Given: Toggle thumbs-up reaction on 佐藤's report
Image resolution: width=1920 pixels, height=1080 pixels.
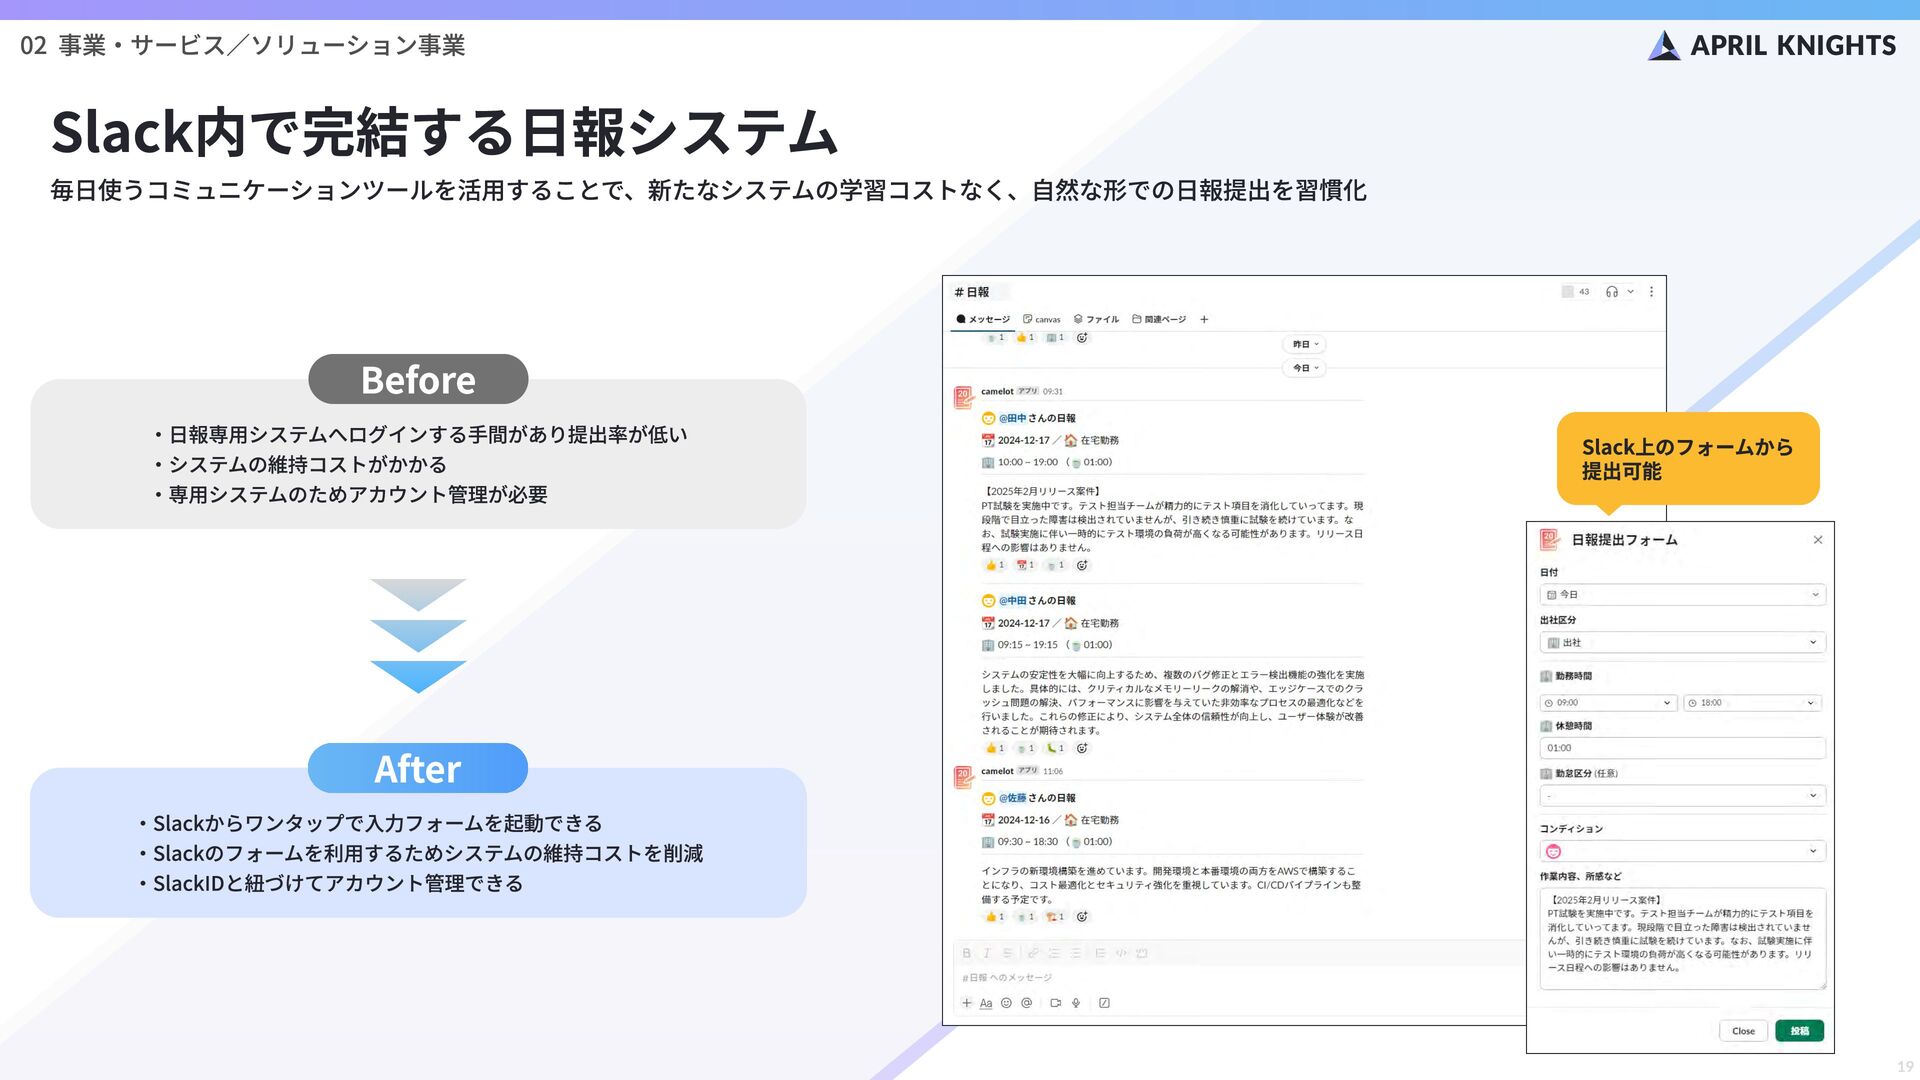Looking at the screenshot, I should click(x=994, y=916).
